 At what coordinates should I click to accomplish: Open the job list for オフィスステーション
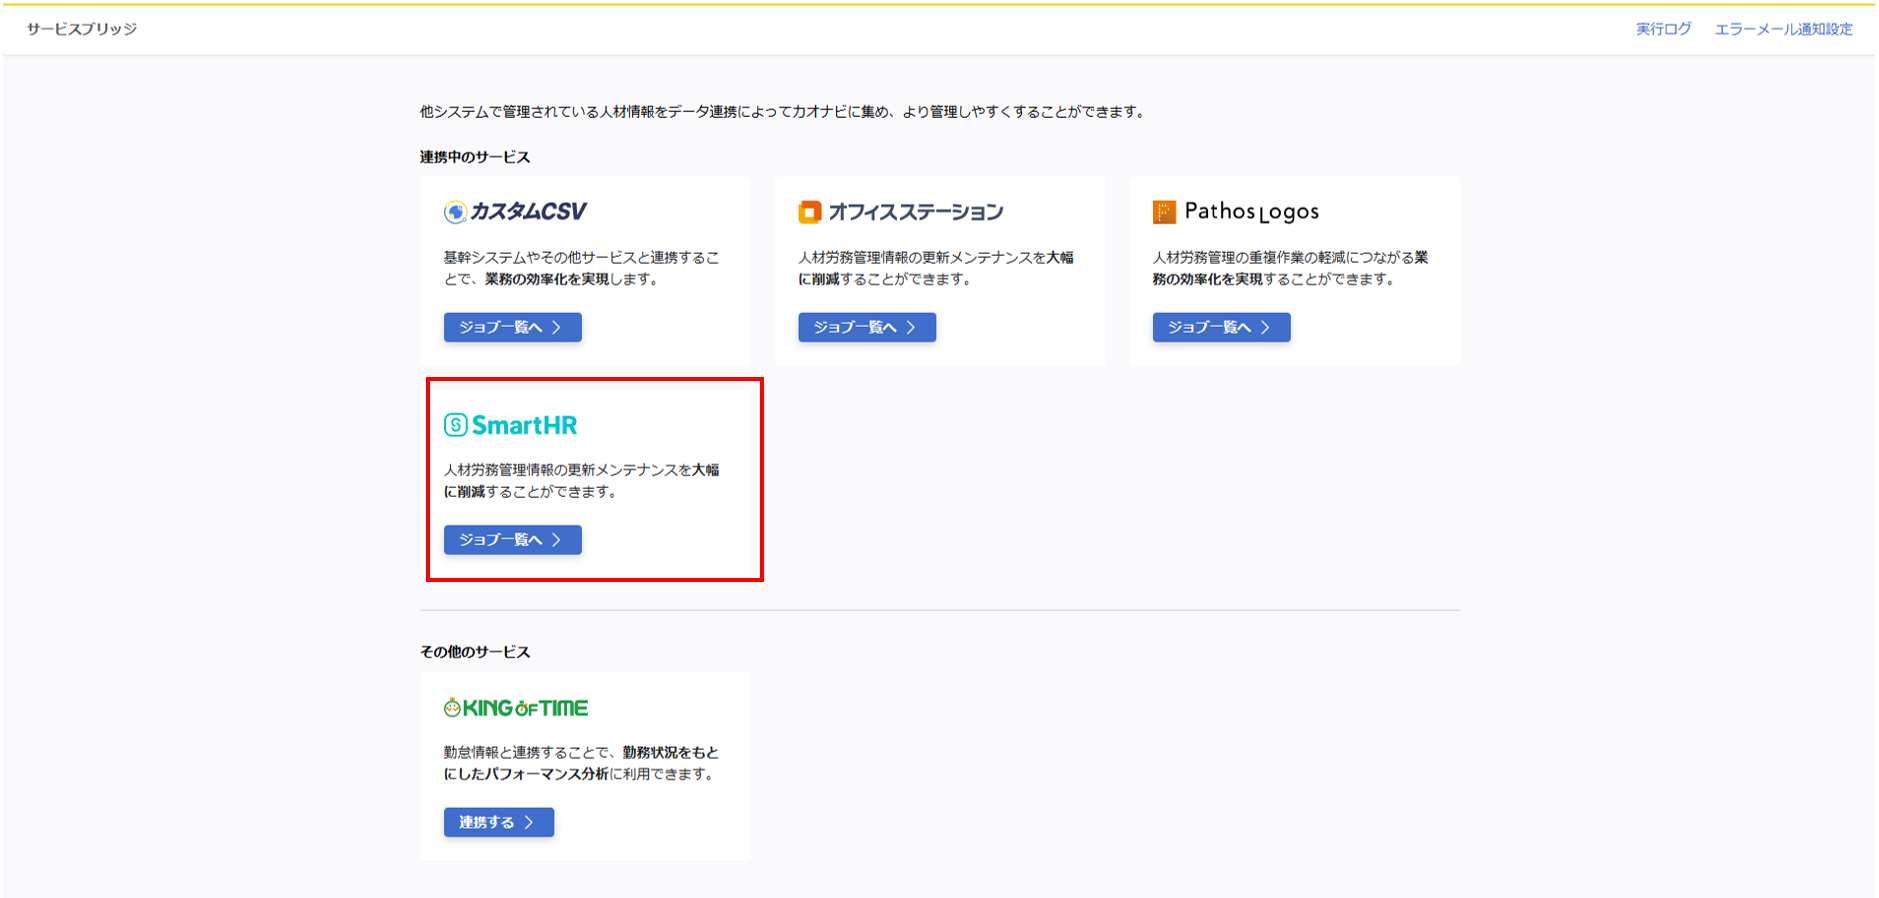click(867, 327)
